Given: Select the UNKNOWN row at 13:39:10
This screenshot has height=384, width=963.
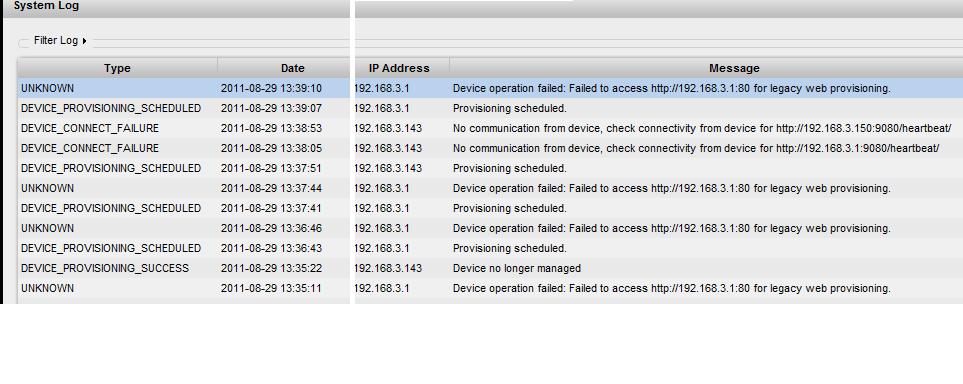Looking at the screenshot, I should click(490, 88).
